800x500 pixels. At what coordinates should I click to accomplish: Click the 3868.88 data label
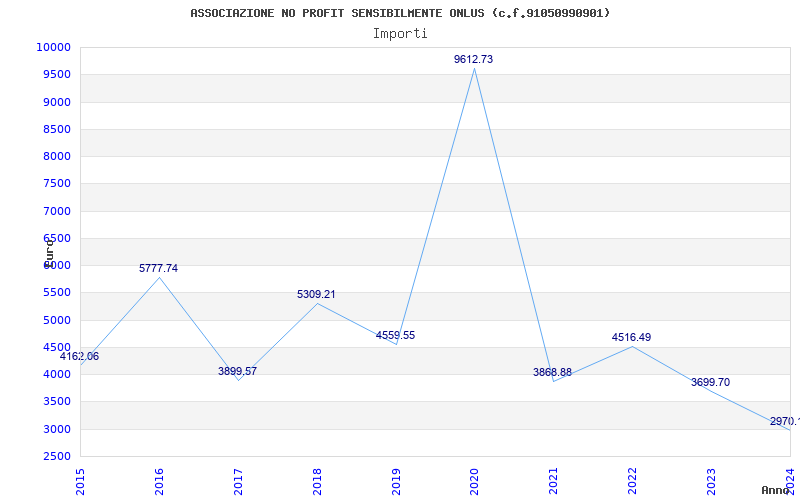point(553,372)
